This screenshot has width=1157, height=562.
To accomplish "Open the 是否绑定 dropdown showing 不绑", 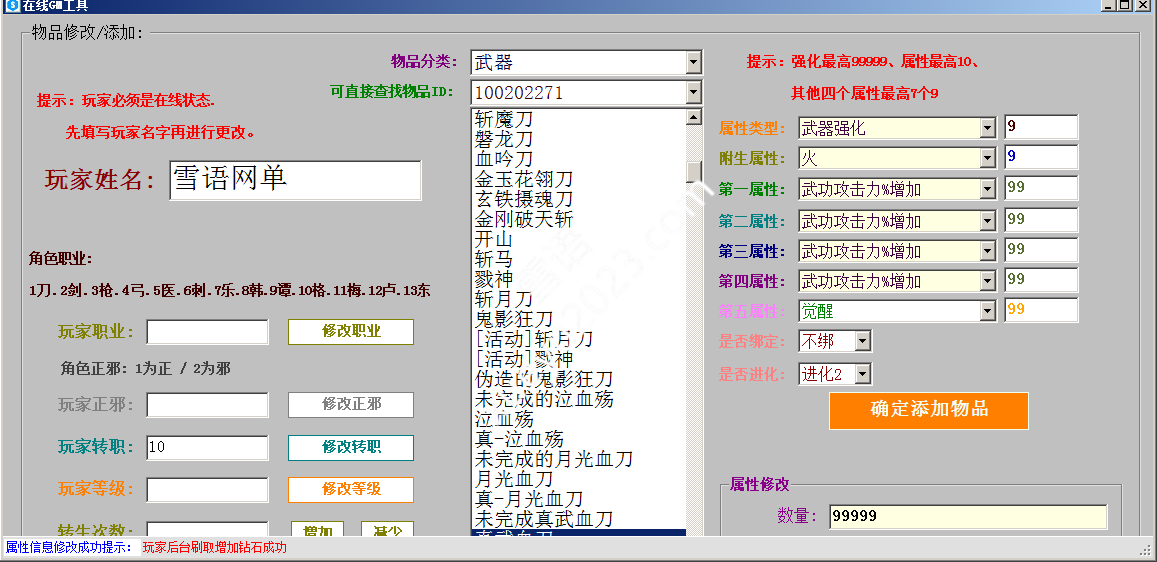I will click(x=862, y=342).
